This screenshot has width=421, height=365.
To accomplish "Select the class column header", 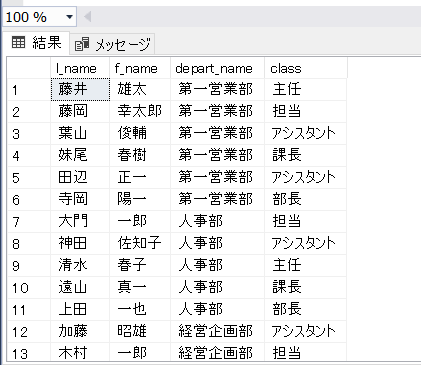I will 306,68.
